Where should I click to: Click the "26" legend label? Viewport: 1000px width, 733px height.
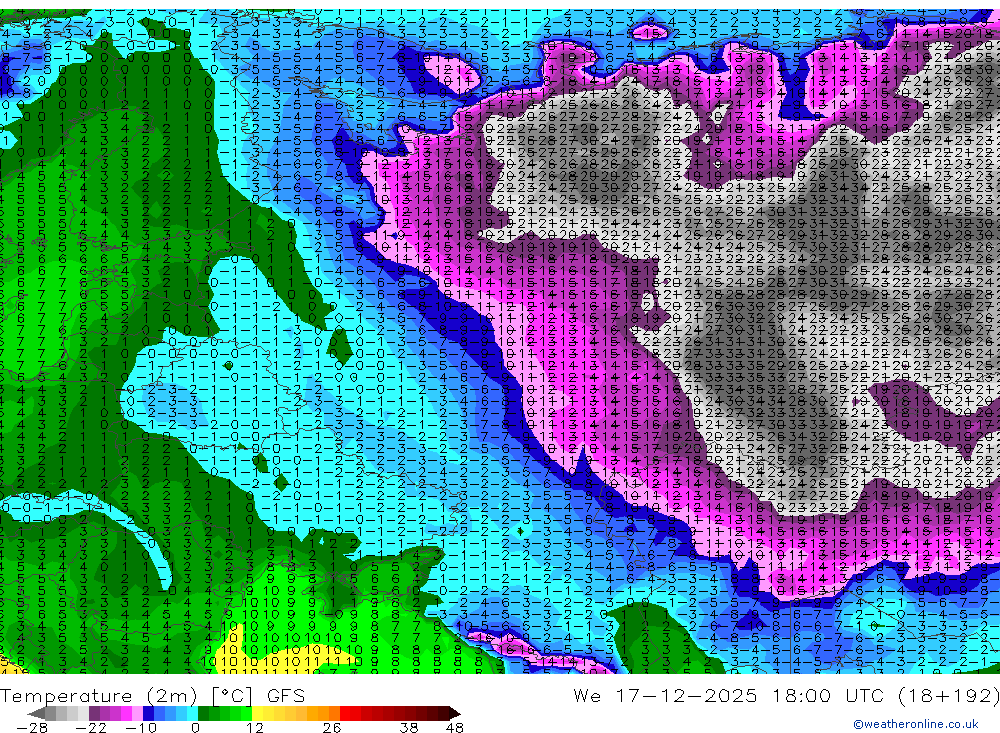332,728
